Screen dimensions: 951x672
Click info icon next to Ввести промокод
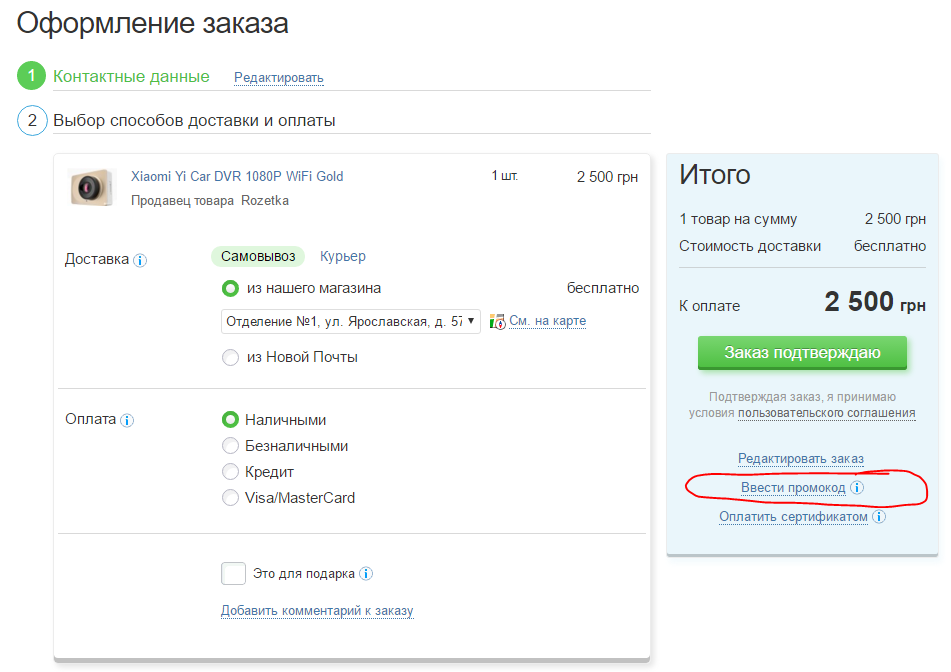[x=857, y=488]
